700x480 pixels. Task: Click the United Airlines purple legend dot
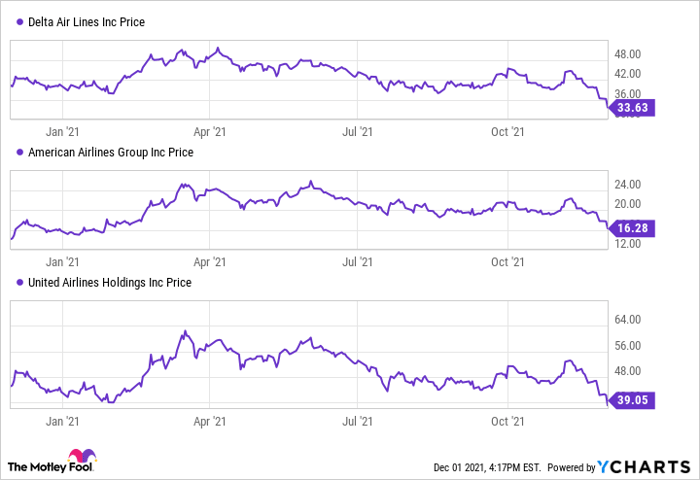click(20, 283)
